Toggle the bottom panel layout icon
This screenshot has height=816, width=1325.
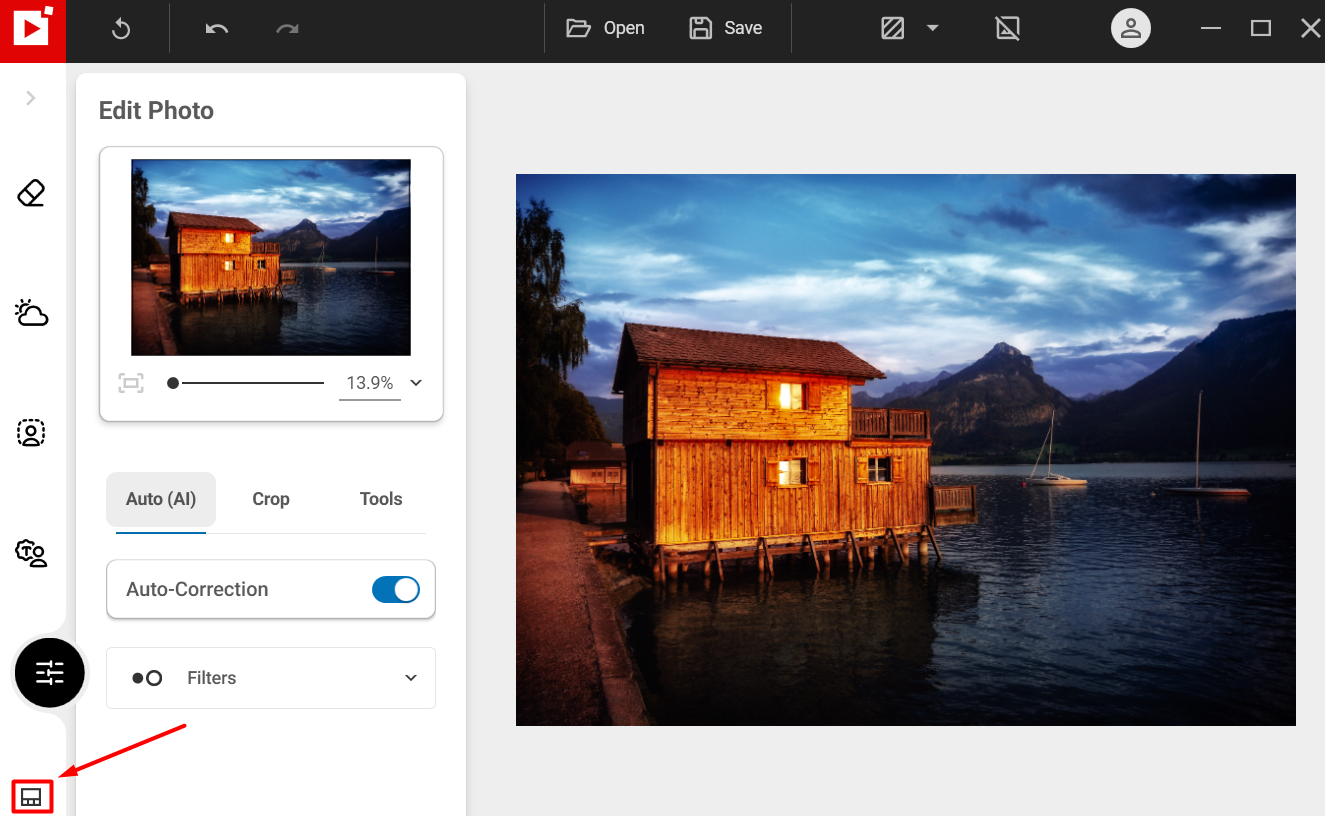[x=31, y=797]
